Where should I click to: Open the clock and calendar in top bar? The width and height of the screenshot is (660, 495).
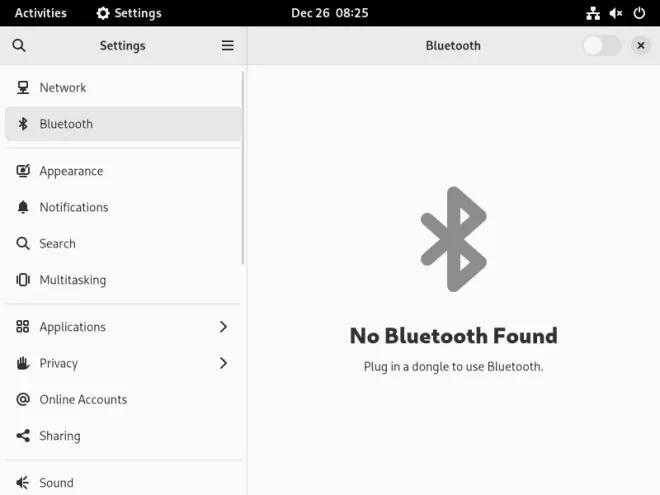point(330,13)
